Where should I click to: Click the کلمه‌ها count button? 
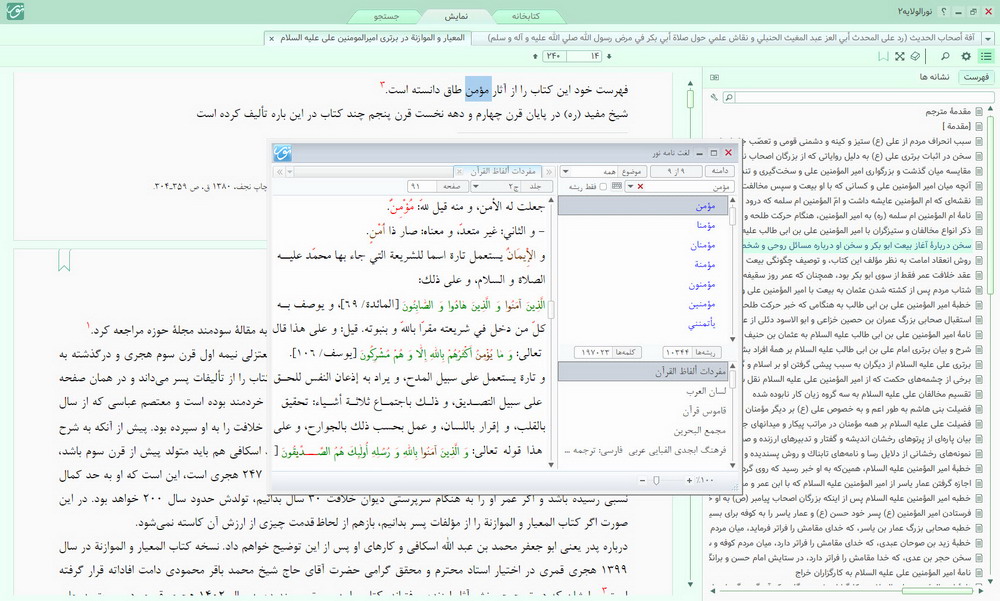pos(608,352)
